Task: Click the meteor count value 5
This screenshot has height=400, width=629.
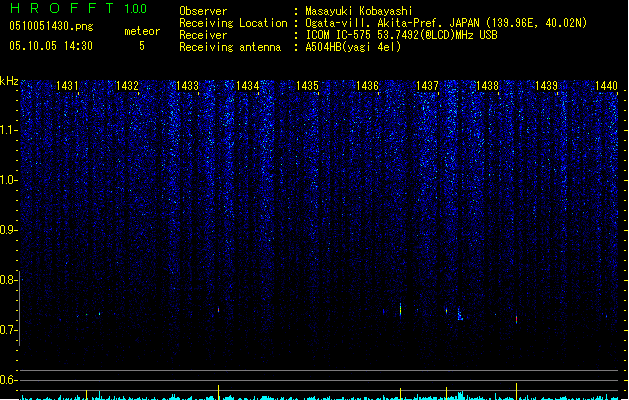Action: (x=142, y=46)
